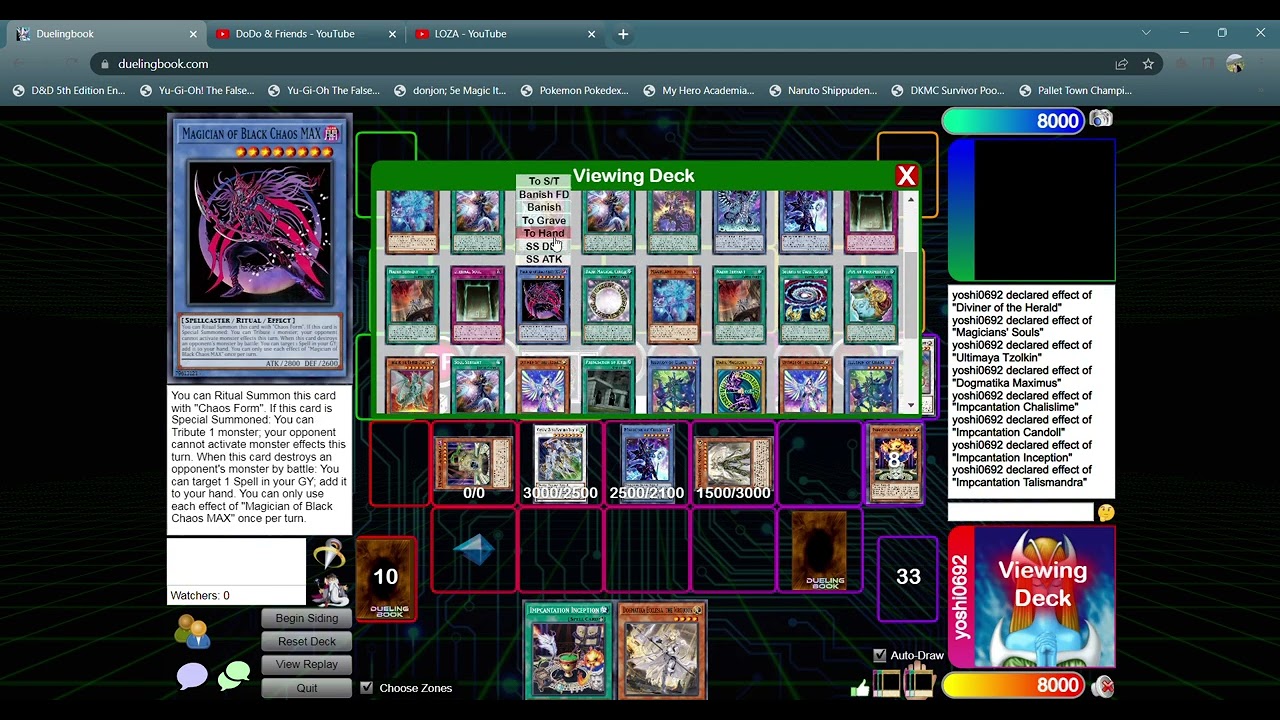Image resolution: width=1280 pixels, height=720 pixels.
Task: Select the level 8 card in the right zone
Action: click(x=895, y=463)
